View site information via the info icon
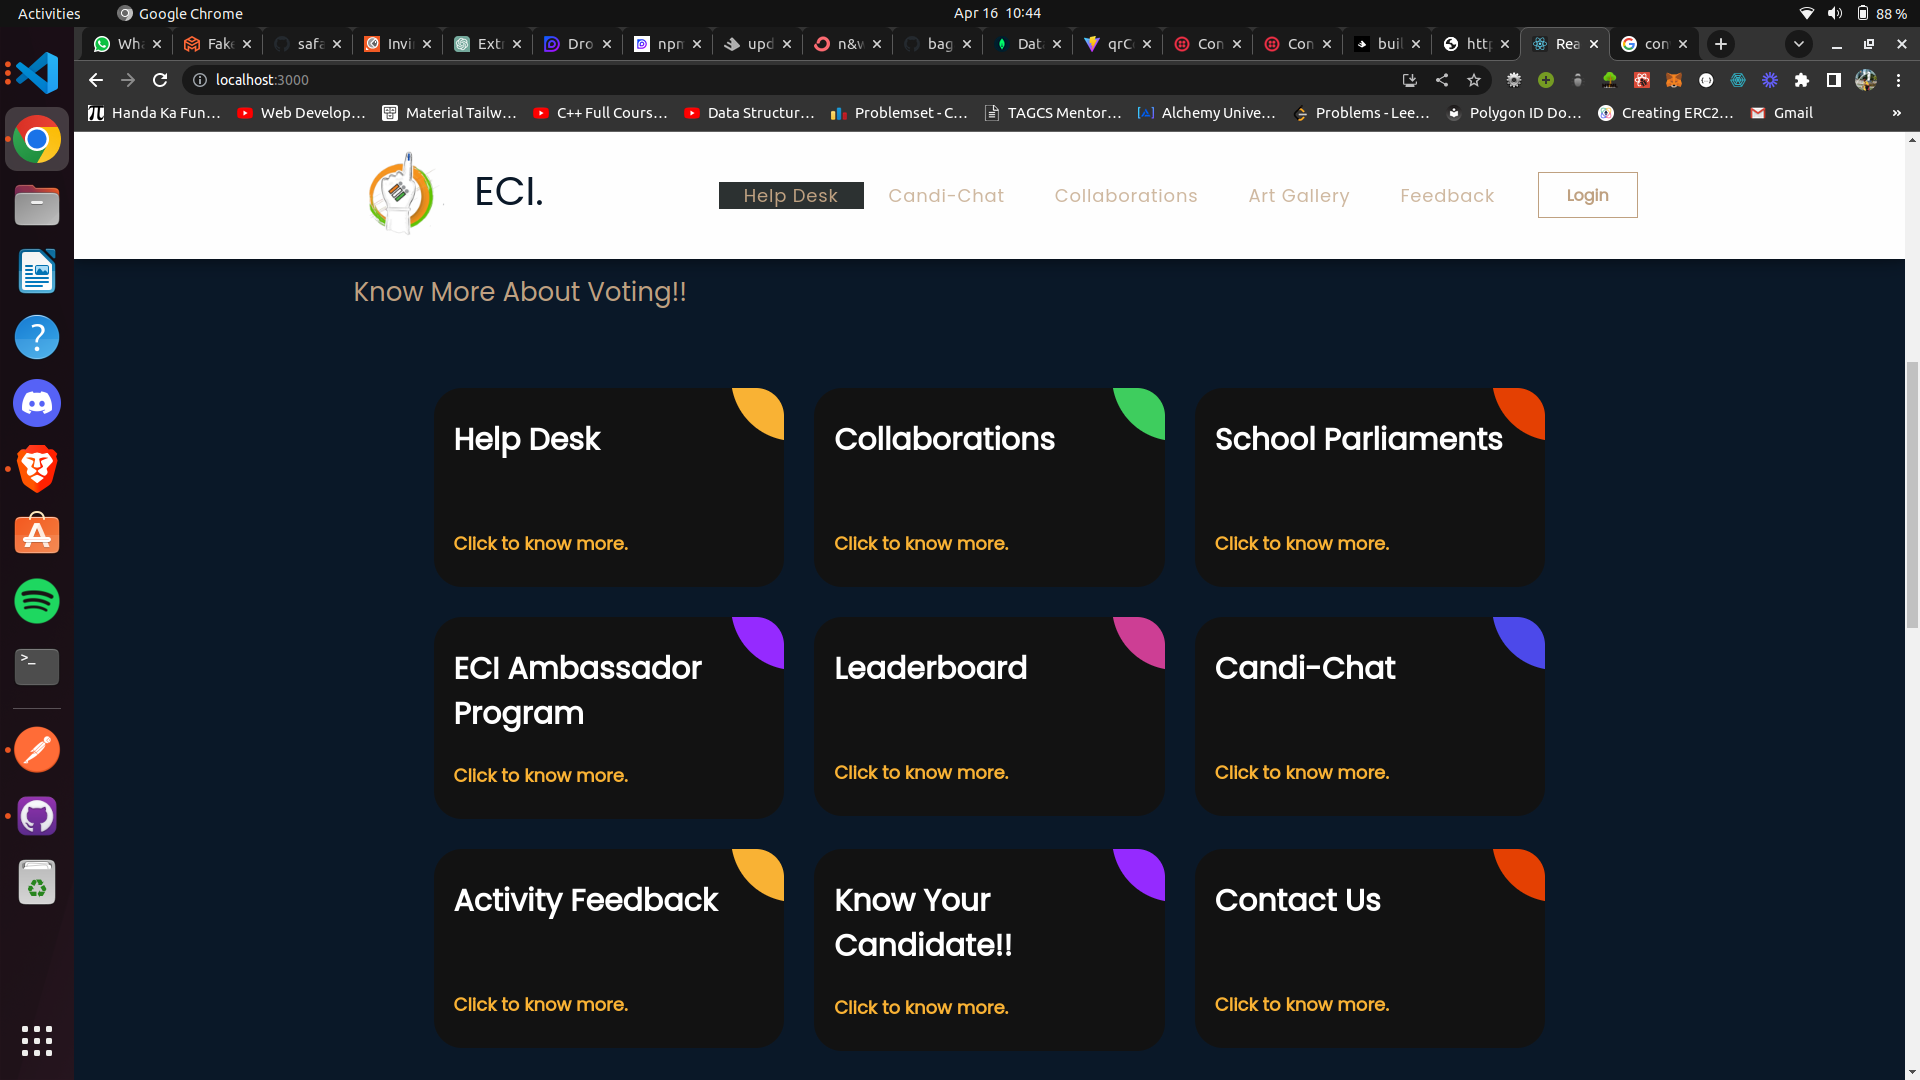 [x=199, y=80]
